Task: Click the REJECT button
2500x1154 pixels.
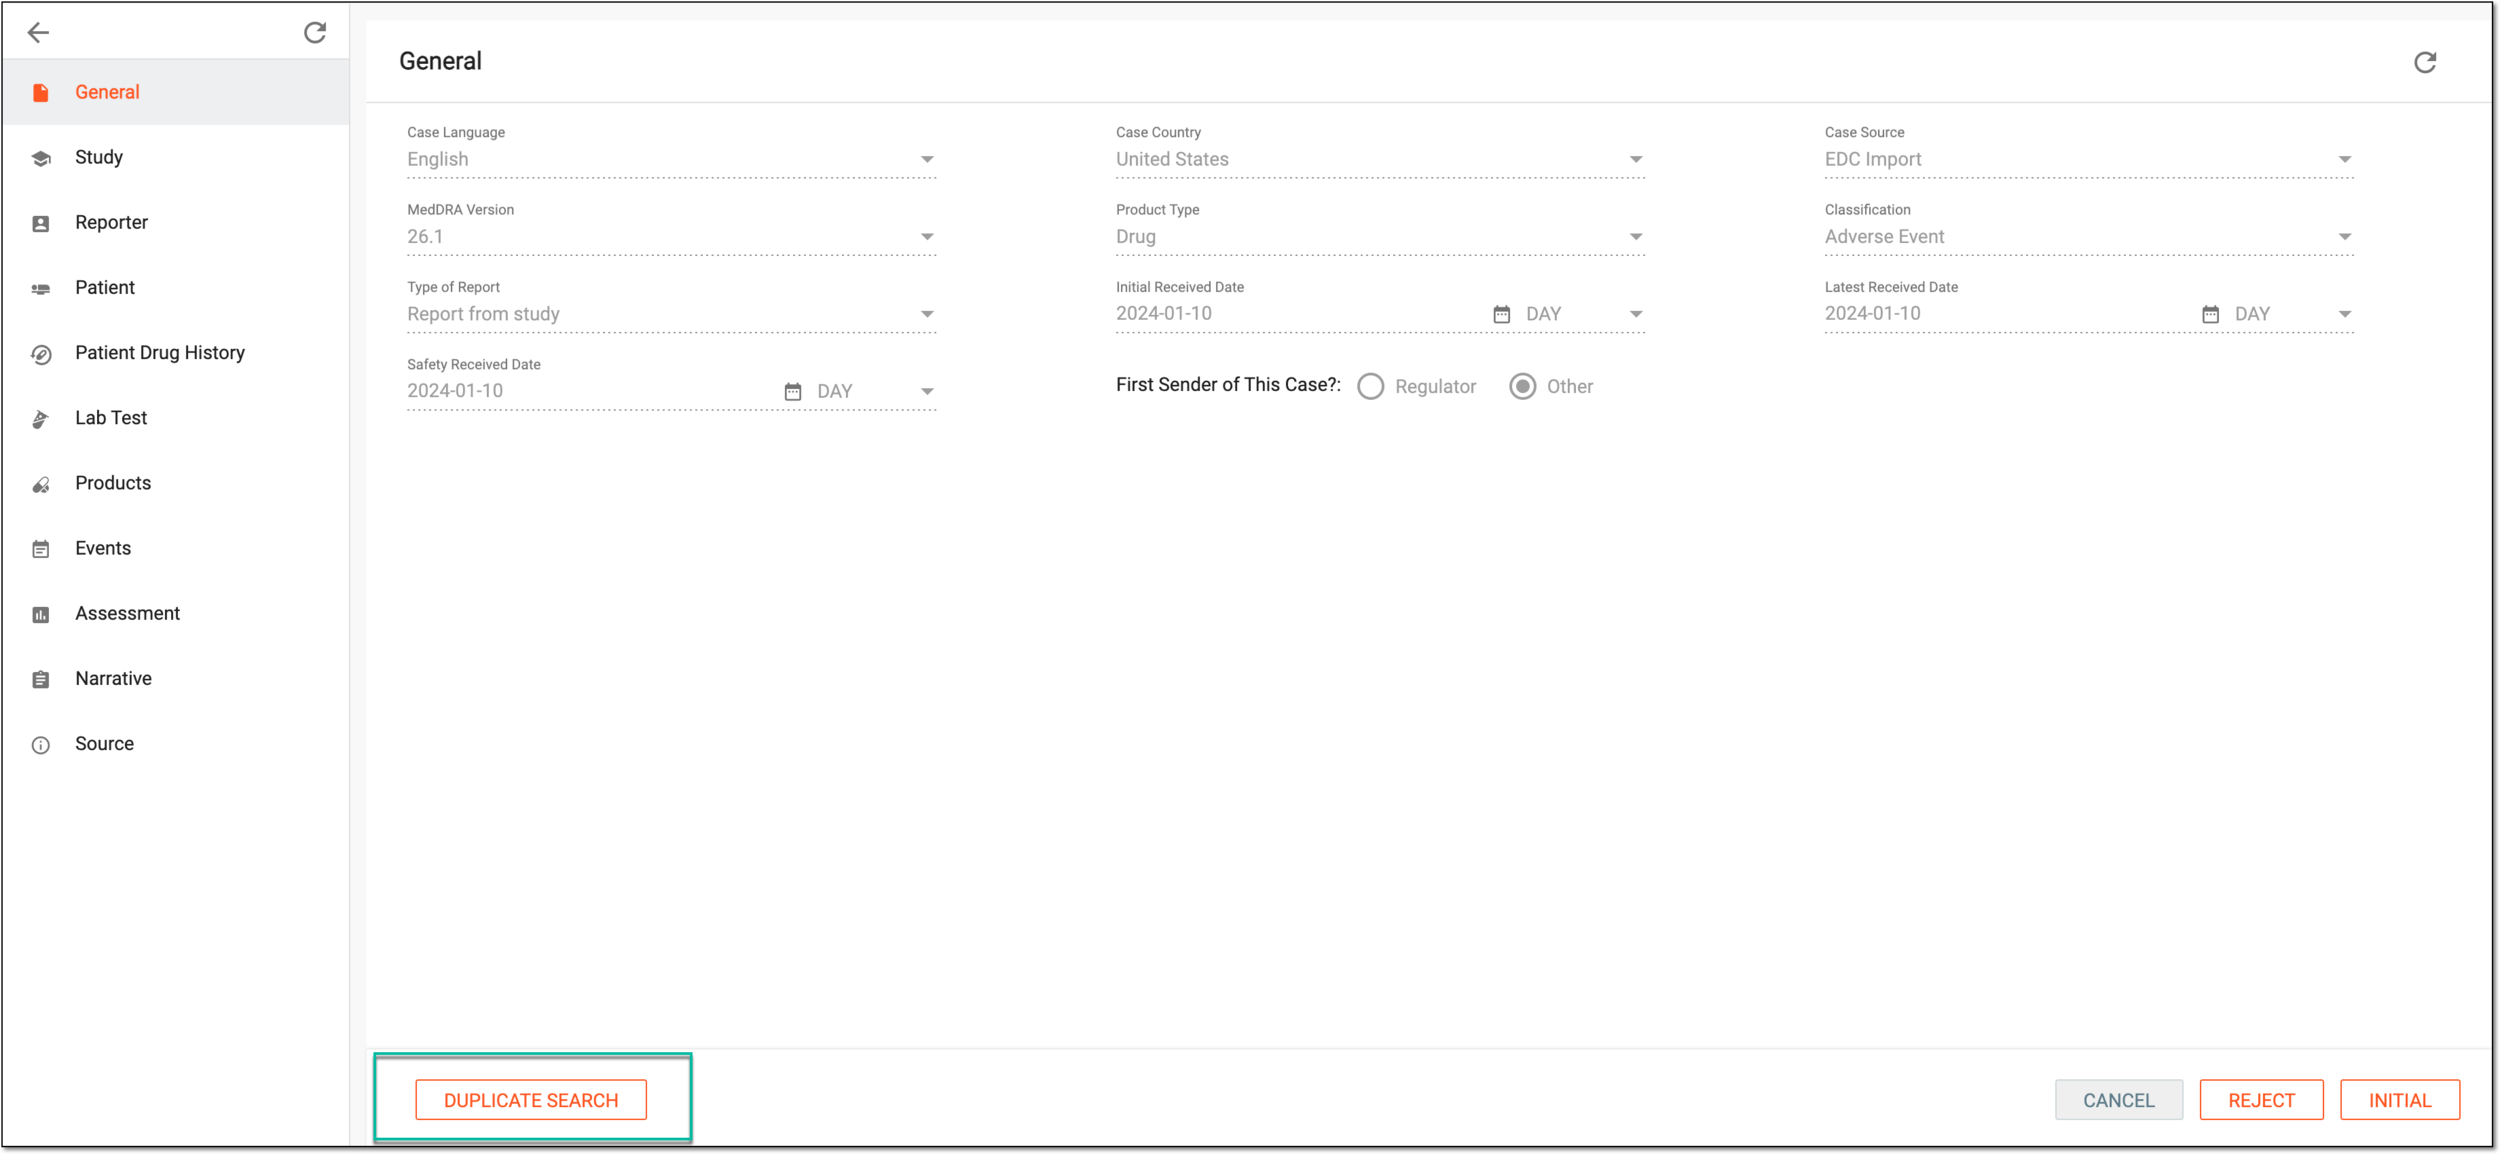Action: (x=2262, y=1100)
